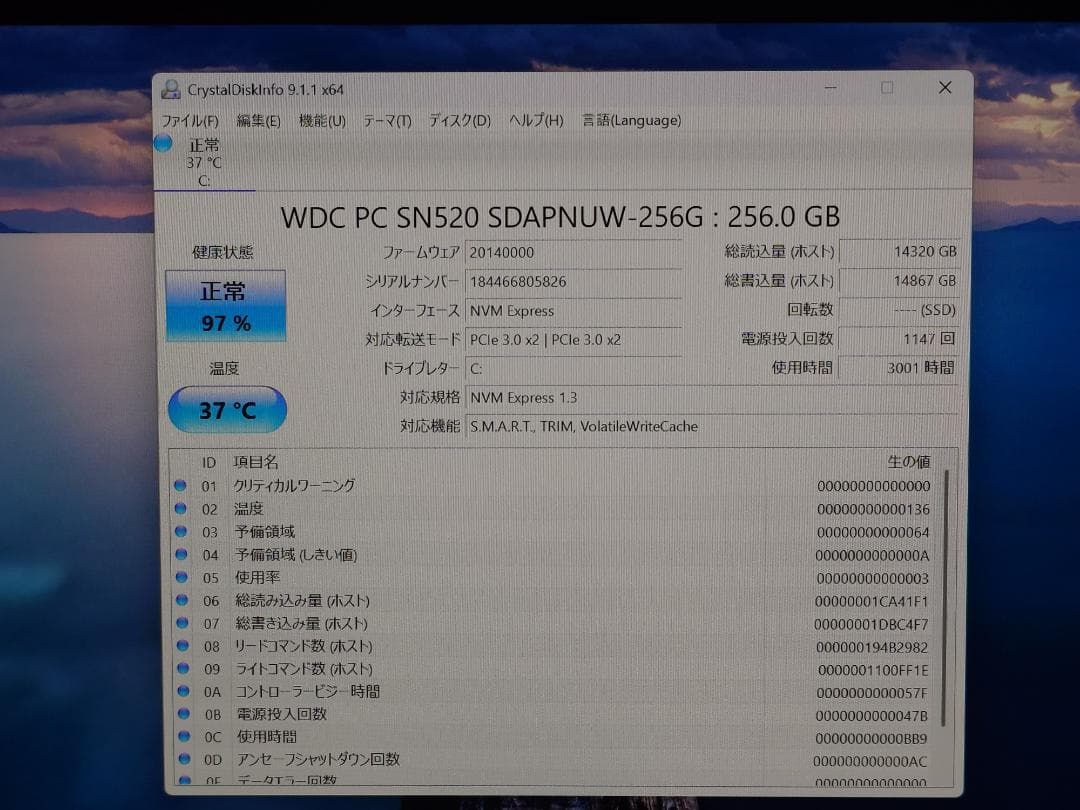
Task: Click the status icon next to 使用率
Action: (x=182, y=578)
